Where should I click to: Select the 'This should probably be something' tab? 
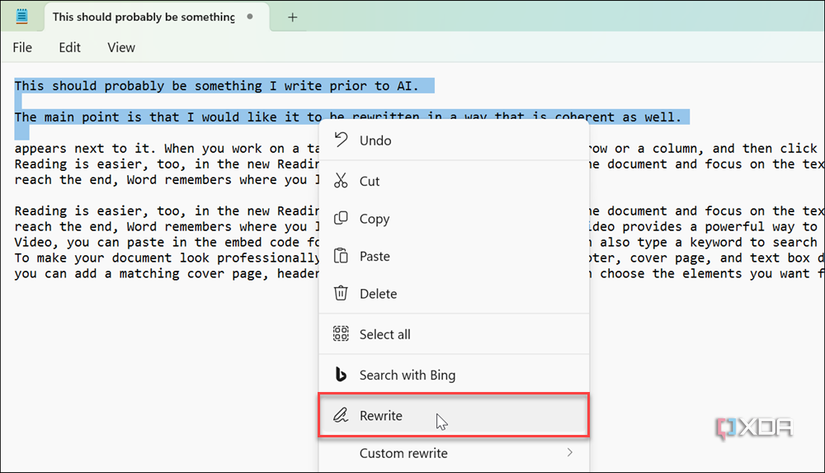(x=157, y=17)
